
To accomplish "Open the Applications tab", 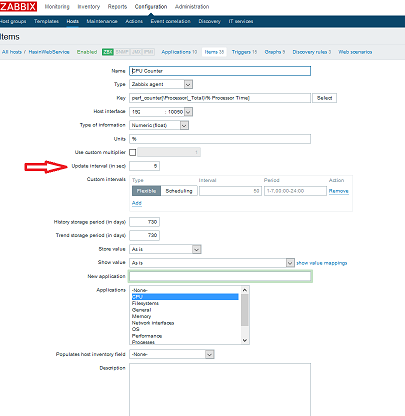I will click(179, 52).
